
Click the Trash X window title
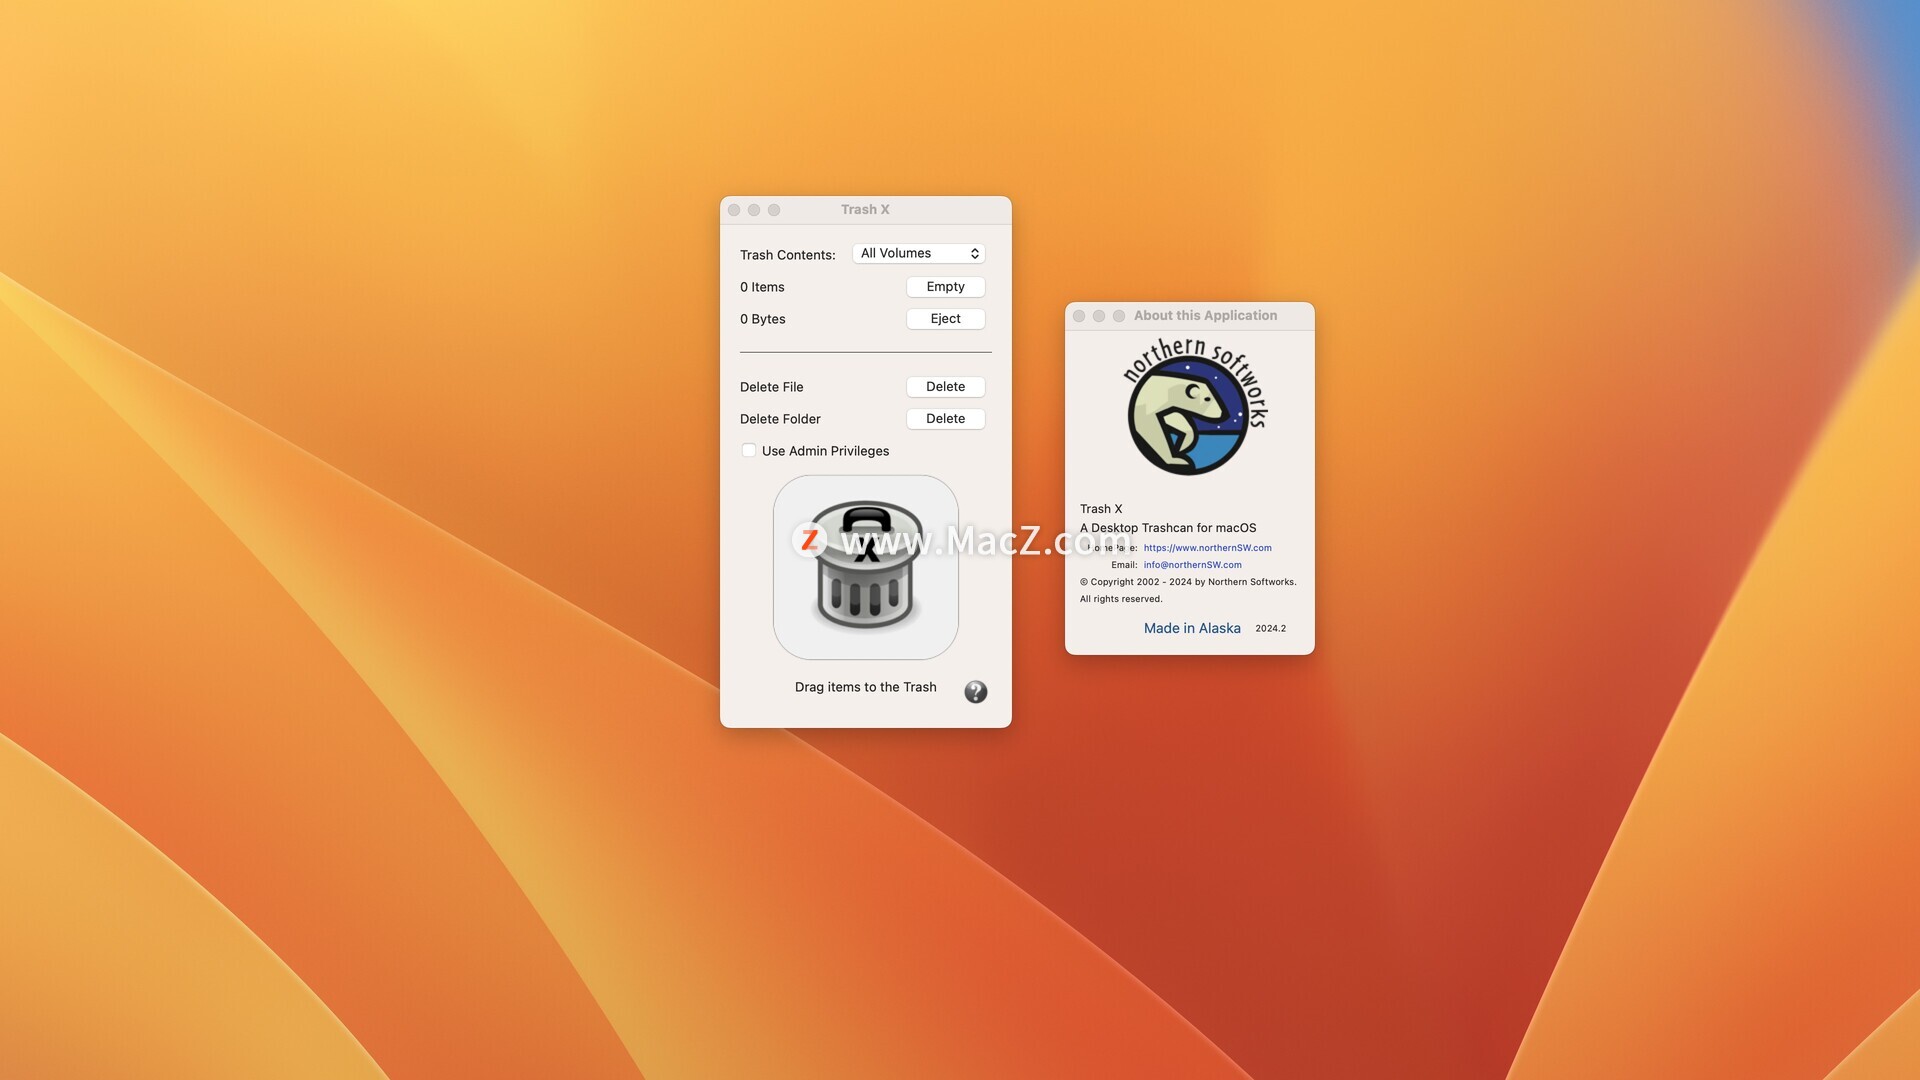coord(865,210)
